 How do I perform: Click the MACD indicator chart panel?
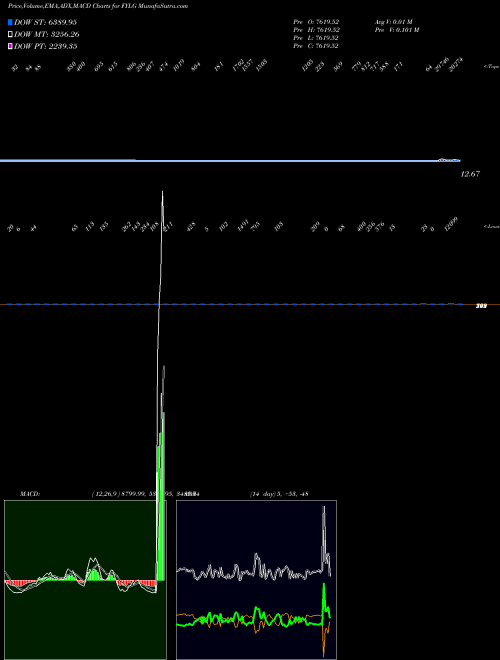[85, 580]
